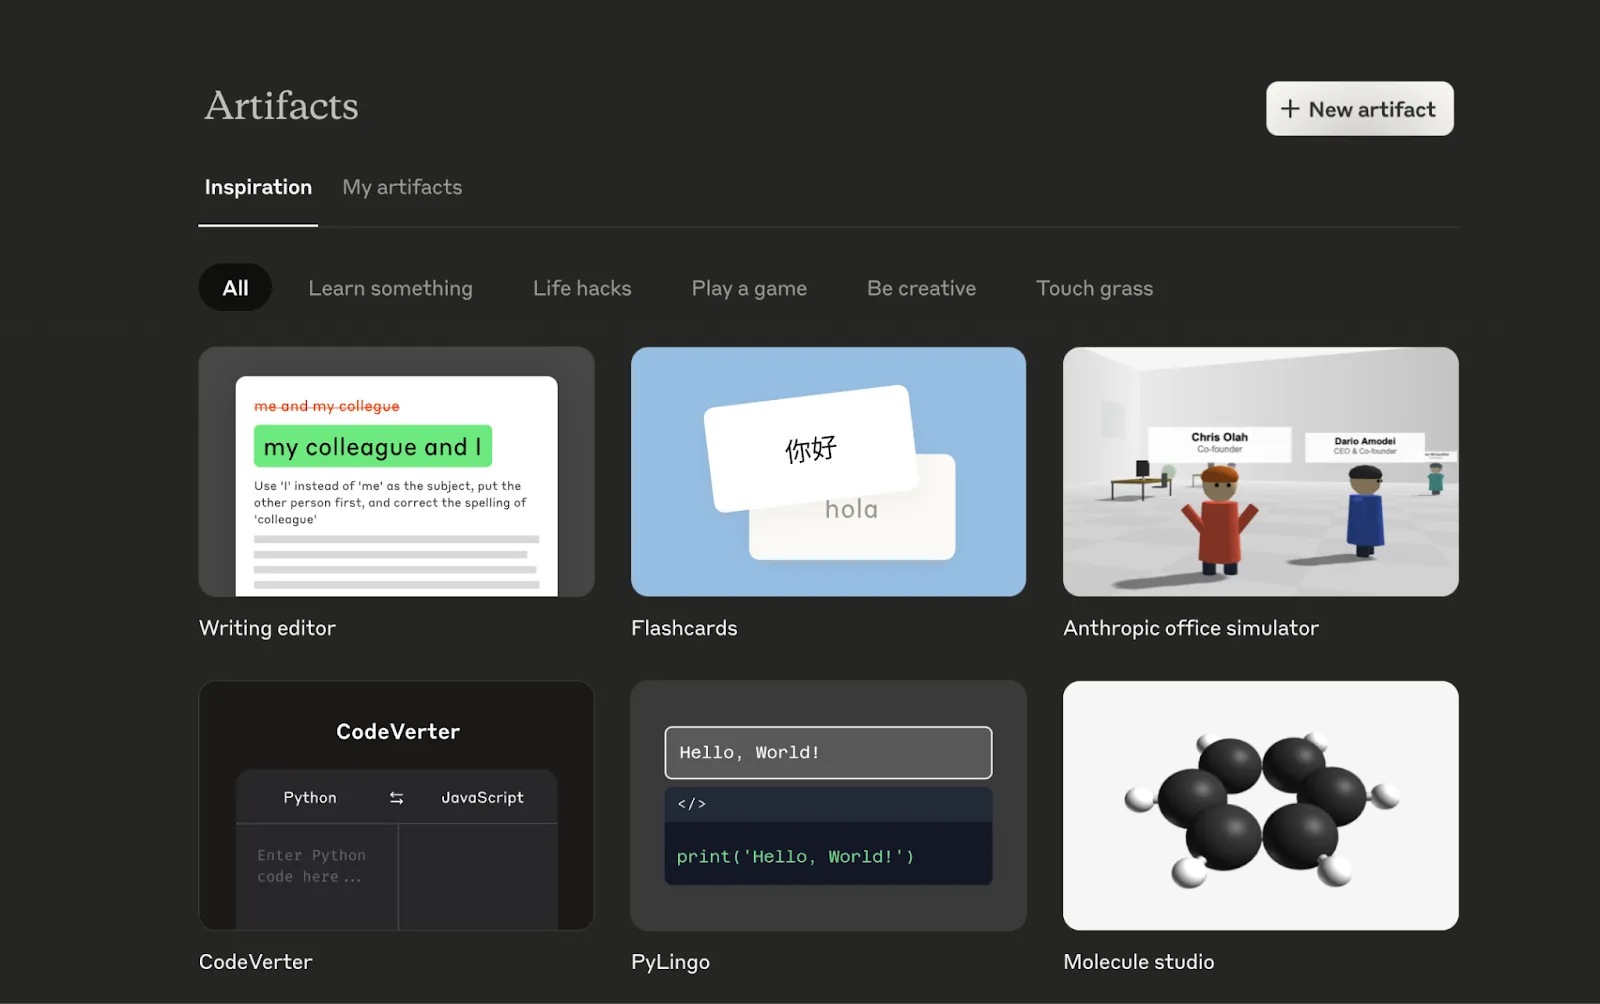Screen dimensions: 1600x1004
Task: Open the Molecule studio thumbnail
Action: point(1260,806)
